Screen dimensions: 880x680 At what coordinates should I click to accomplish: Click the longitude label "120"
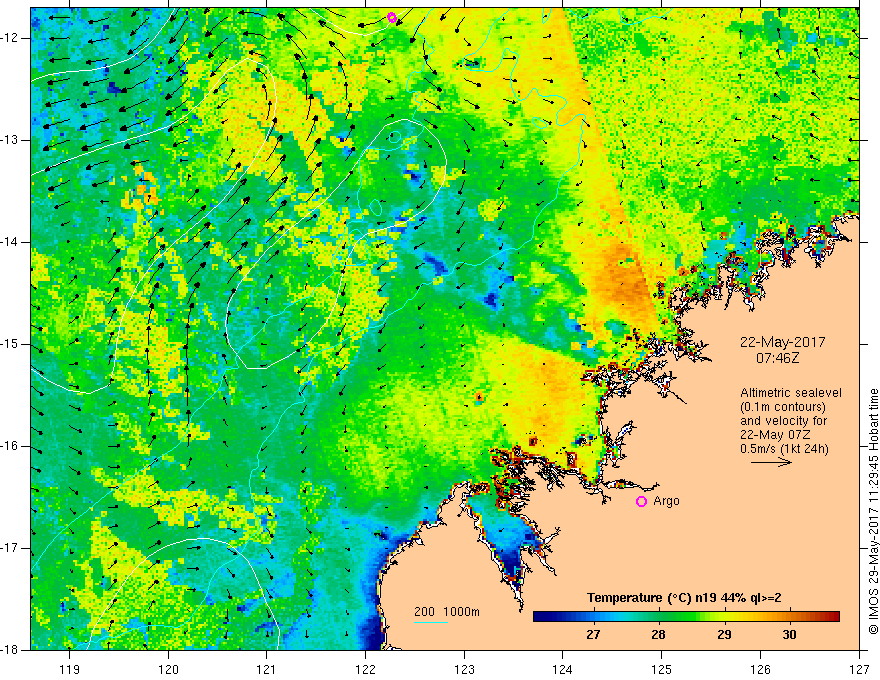click(x=168, y=669)
